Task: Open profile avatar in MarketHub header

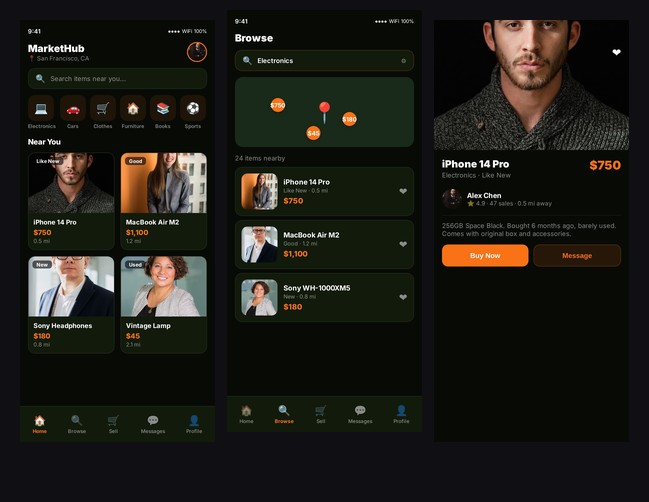Action: [196, 52]
